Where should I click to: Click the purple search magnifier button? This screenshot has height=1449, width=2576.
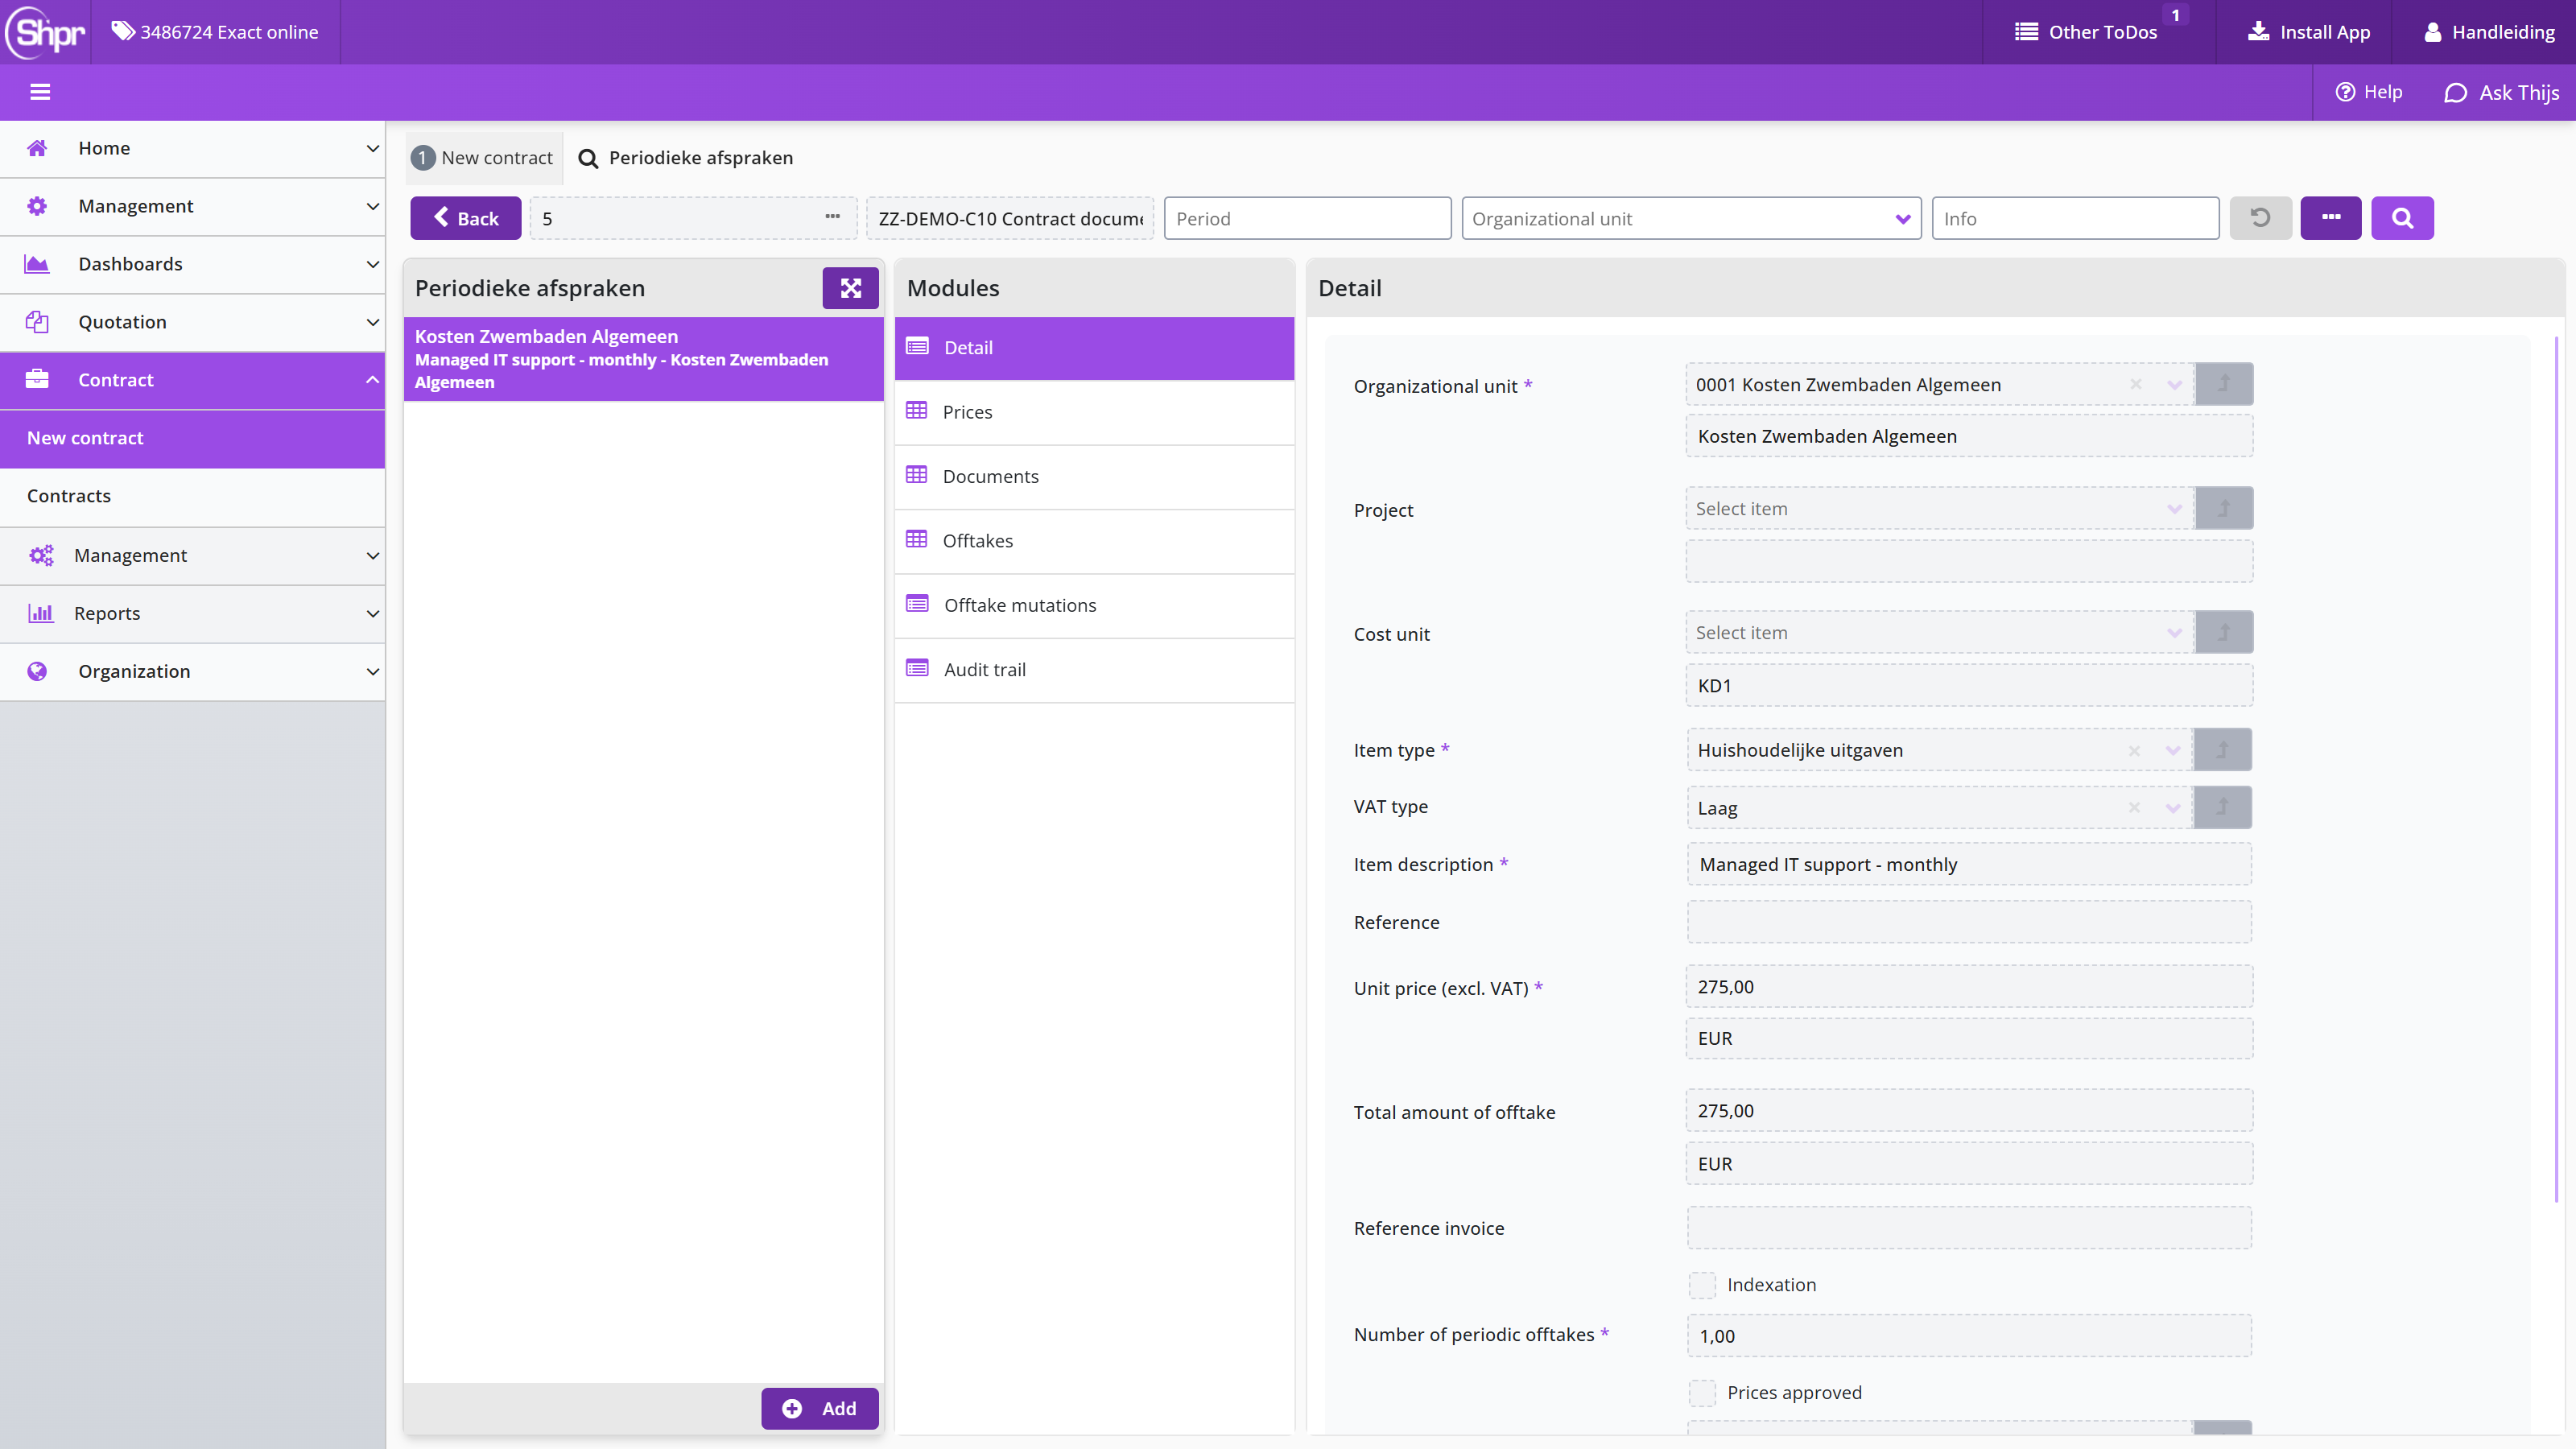2402,218
